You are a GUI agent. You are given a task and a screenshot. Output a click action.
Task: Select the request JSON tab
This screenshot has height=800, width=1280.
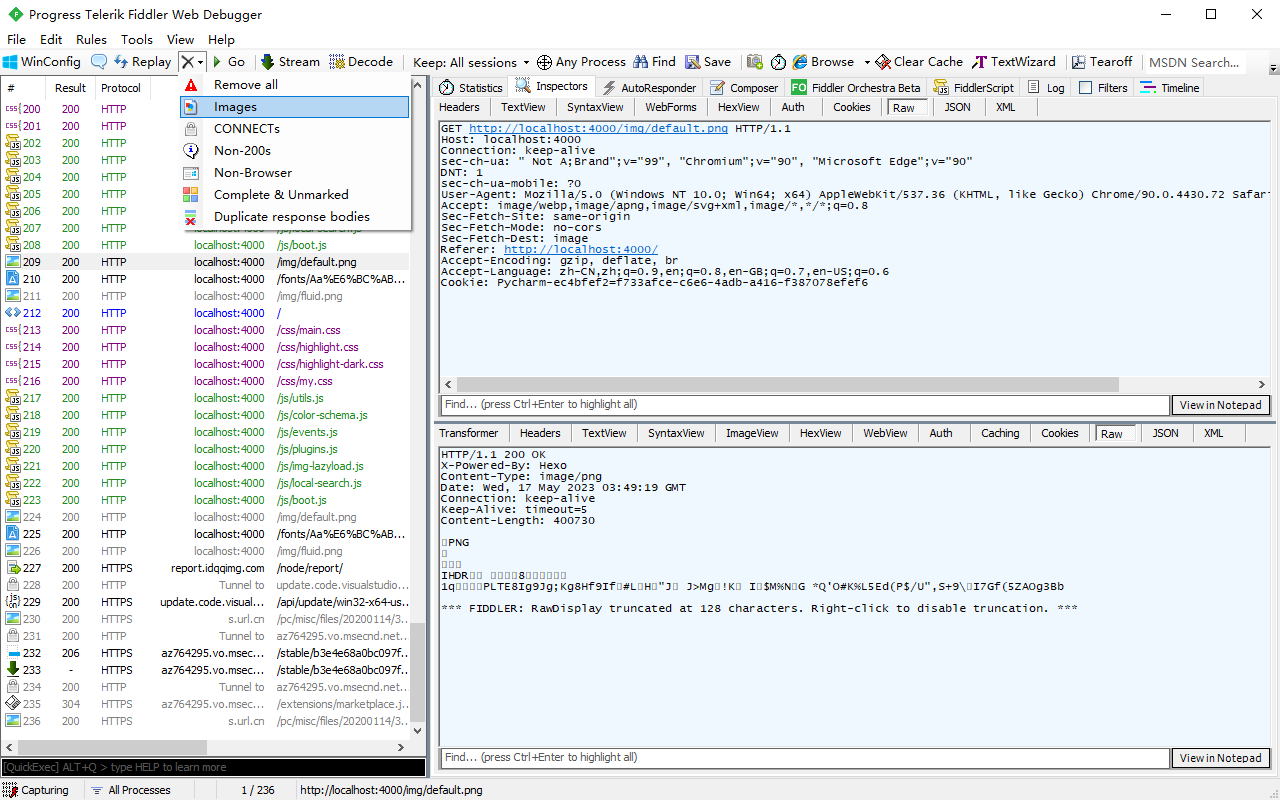click(x=957, y=107)
